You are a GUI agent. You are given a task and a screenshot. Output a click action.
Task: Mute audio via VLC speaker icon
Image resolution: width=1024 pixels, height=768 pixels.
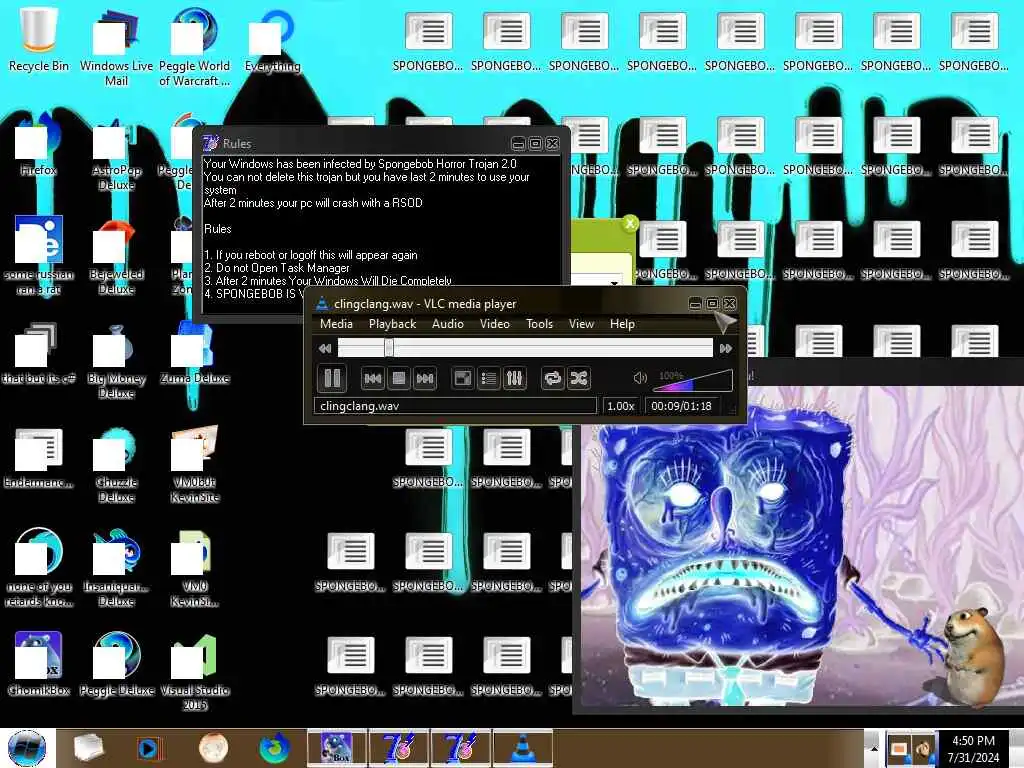click(x=640, y=378)
